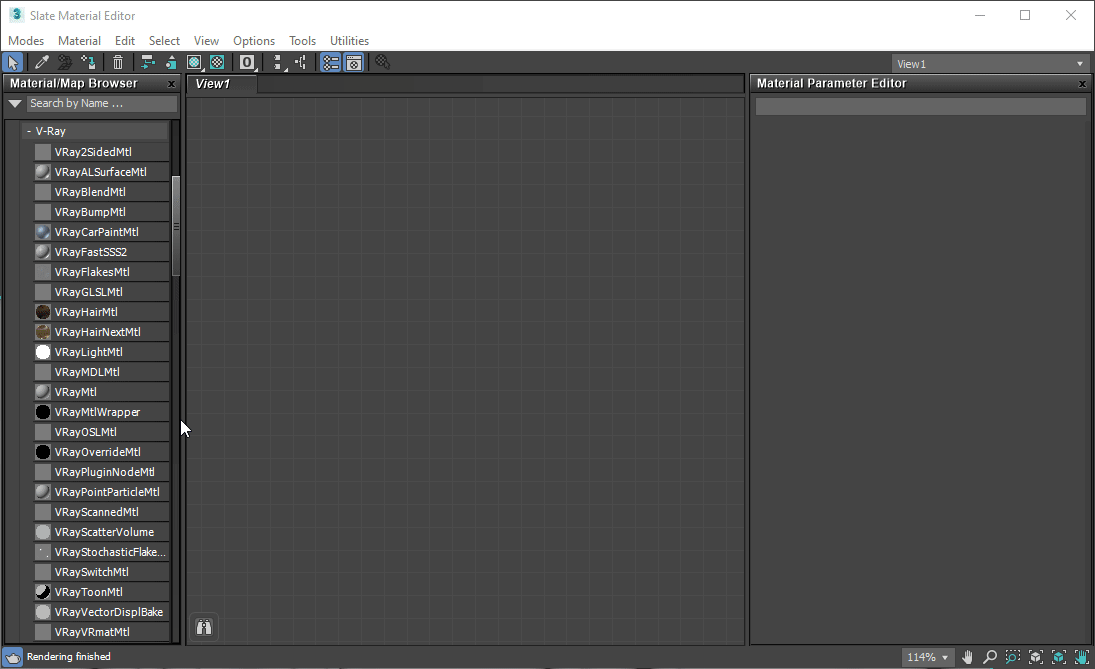Screen dimensions: 1095x669
Task: Switch to the View1 tab
Action: click(x=213, y=84)
